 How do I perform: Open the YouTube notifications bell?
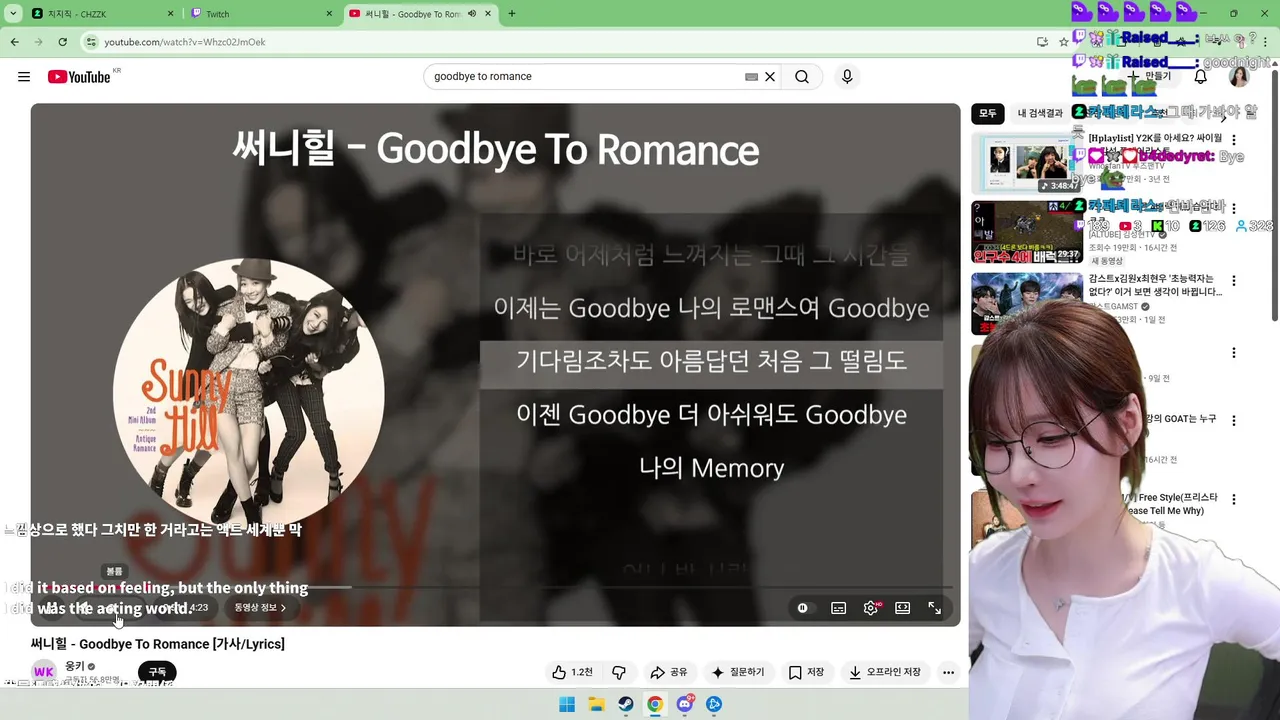point(1200,77)
